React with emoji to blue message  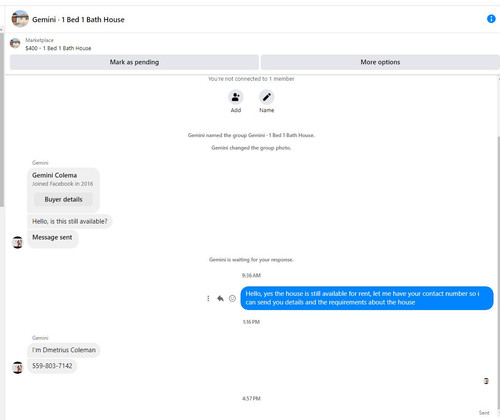point(232,298)
